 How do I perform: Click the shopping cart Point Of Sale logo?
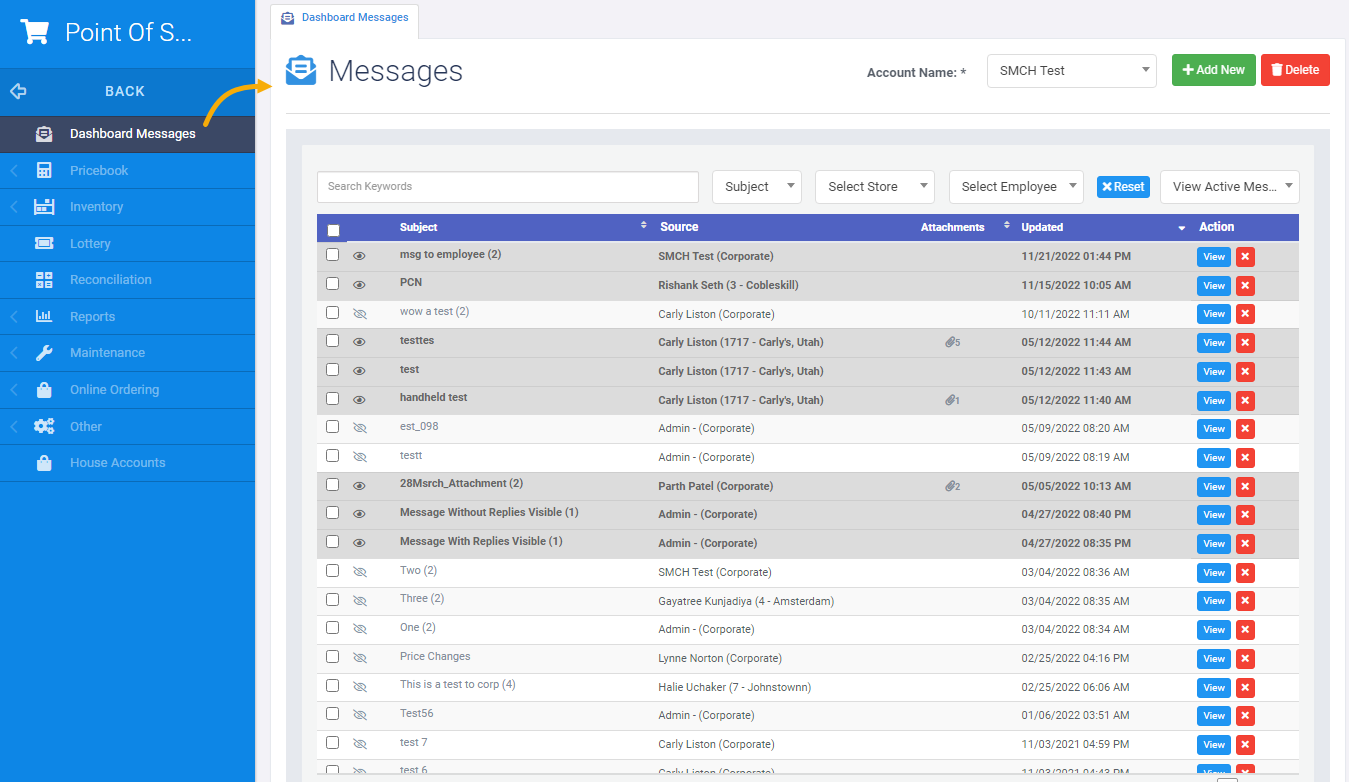click(x=35, y=31)
